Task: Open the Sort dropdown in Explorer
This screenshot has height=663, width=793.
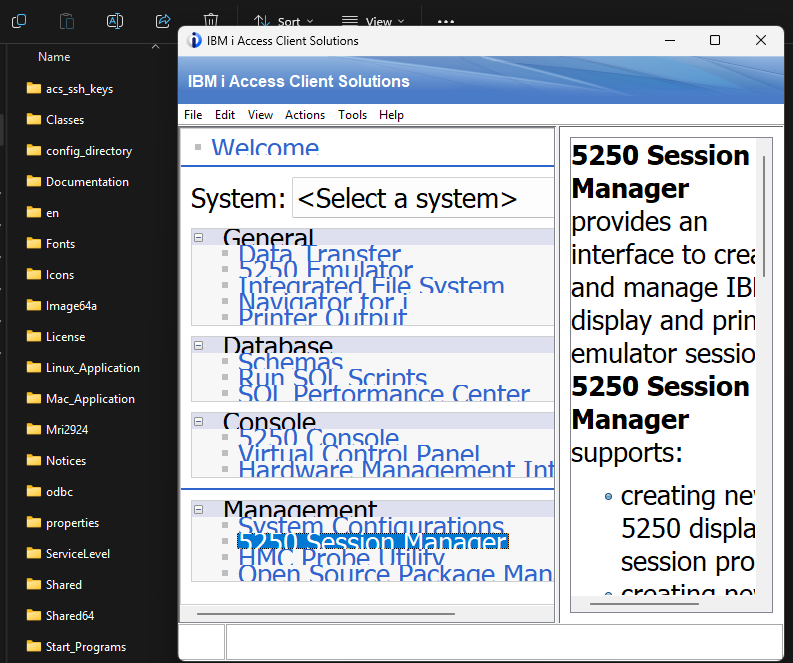Action: coord(283,21)
